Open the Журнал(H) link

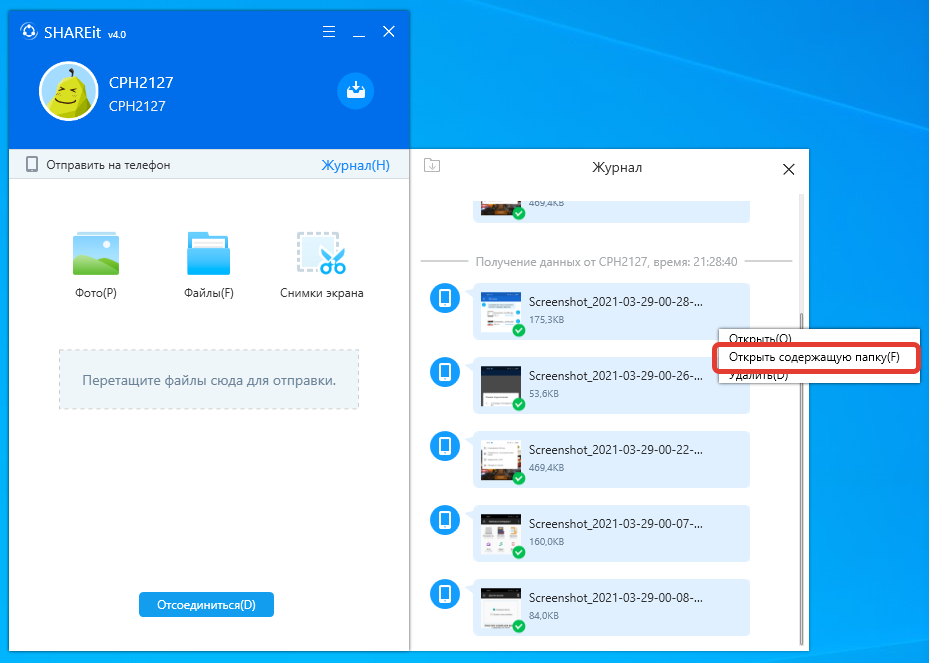355,165
